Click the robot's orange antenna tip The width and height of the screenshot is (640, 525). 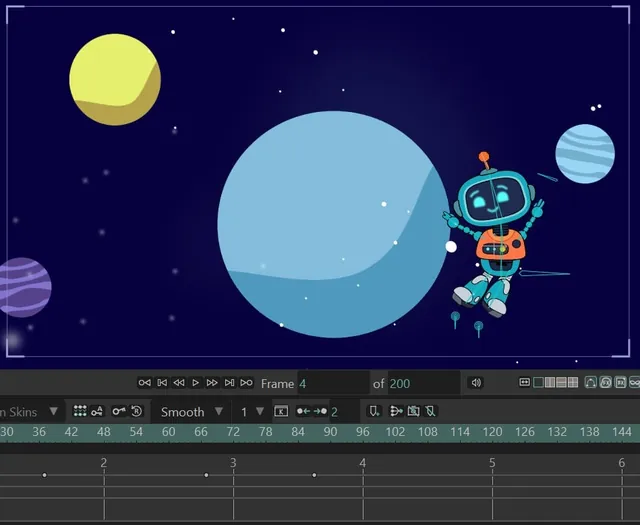point(484,157)
